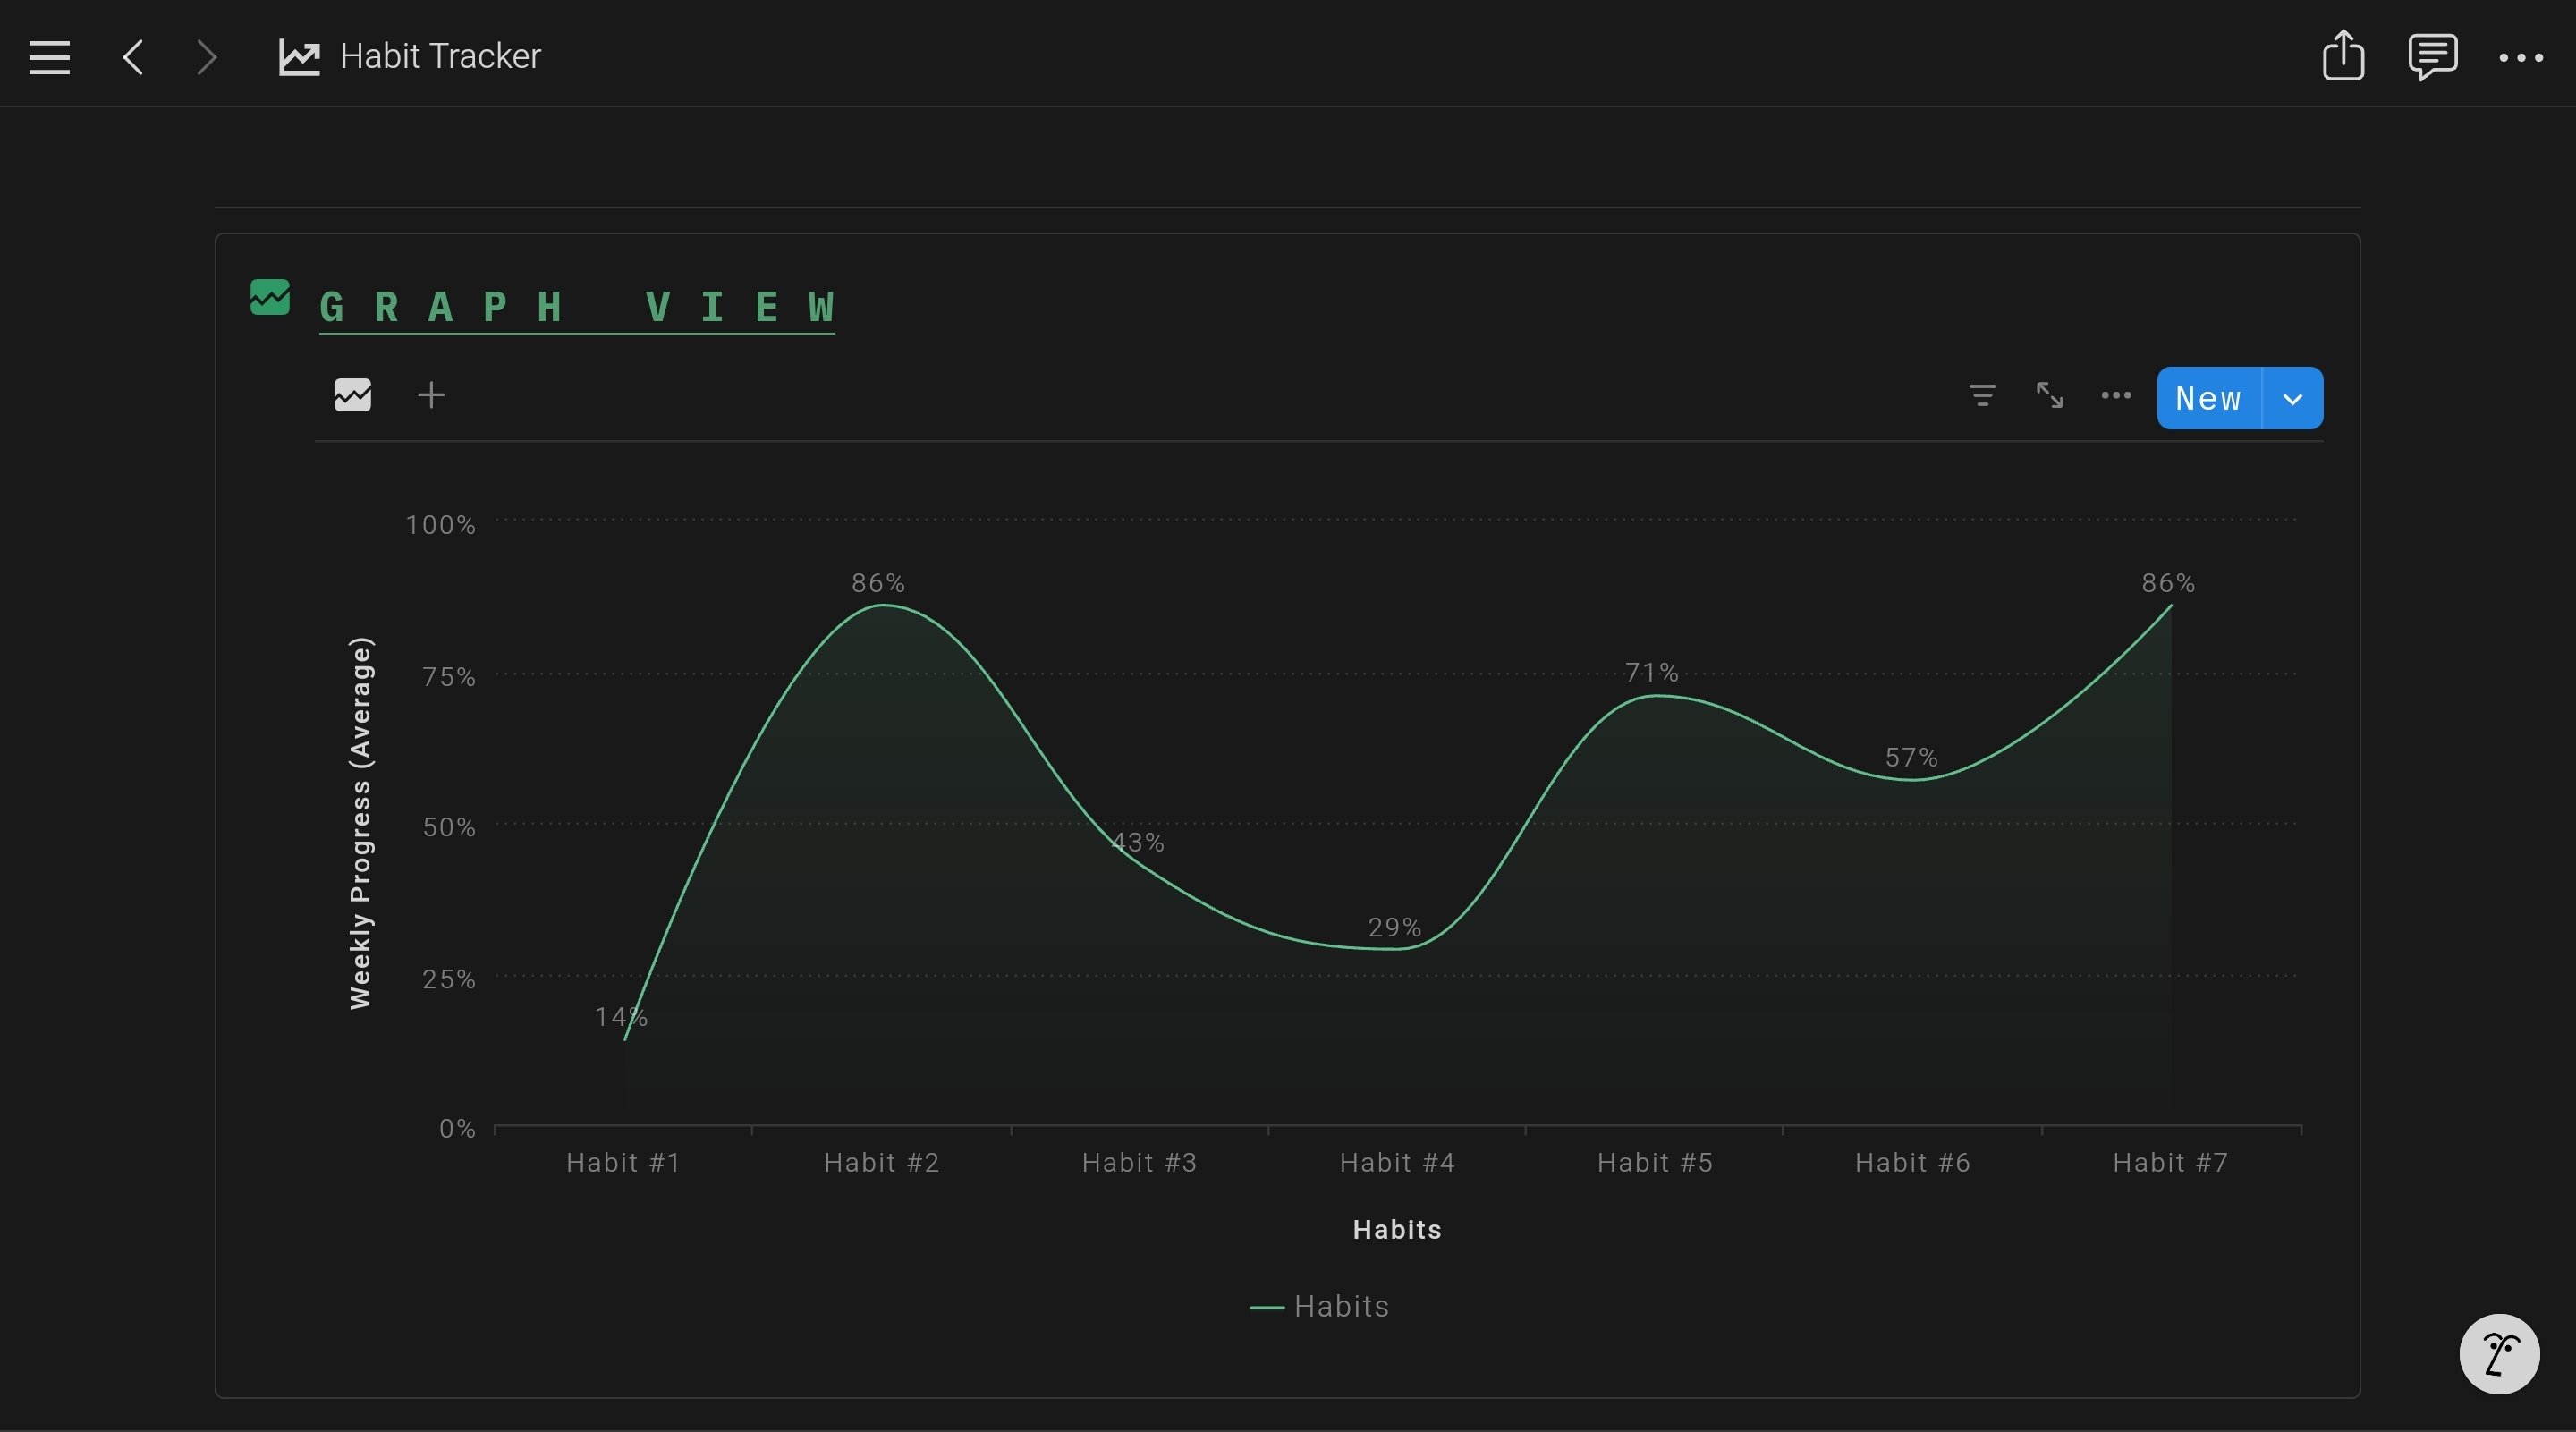Viewport: 2576px width, 1432px height.
Task: Open the GRAPH VIEW heading link
Action: (576, 307)
